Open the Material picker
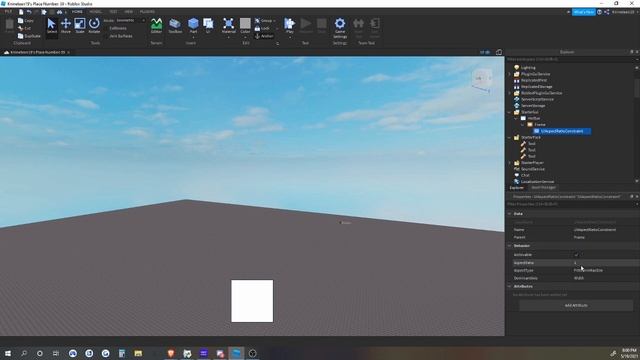 point(229,26)
